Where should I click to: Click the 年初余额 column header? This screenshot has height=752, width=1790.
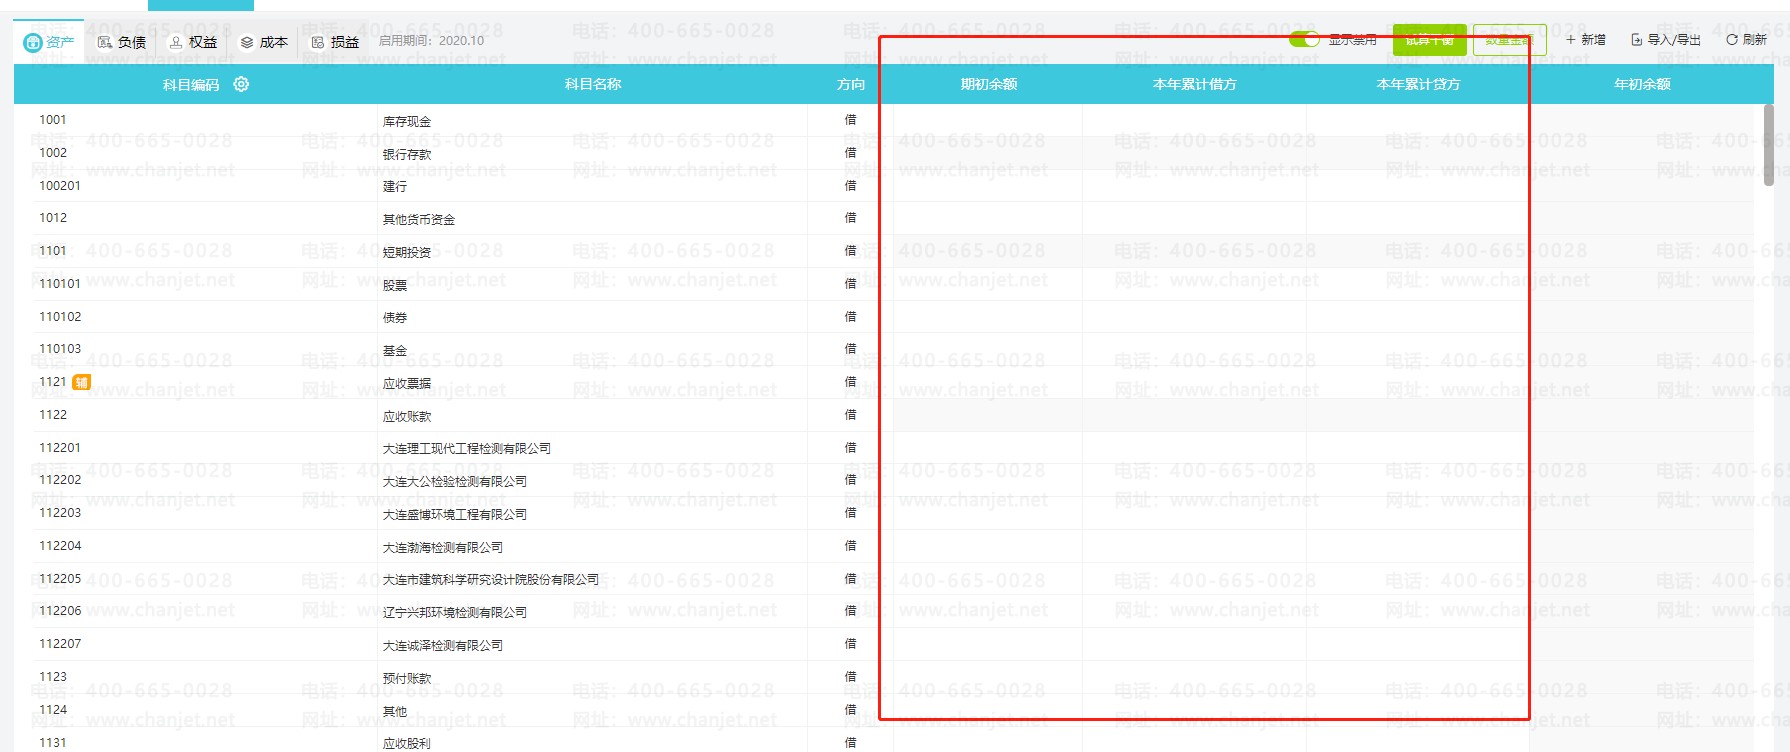(x=1642, y=84)
